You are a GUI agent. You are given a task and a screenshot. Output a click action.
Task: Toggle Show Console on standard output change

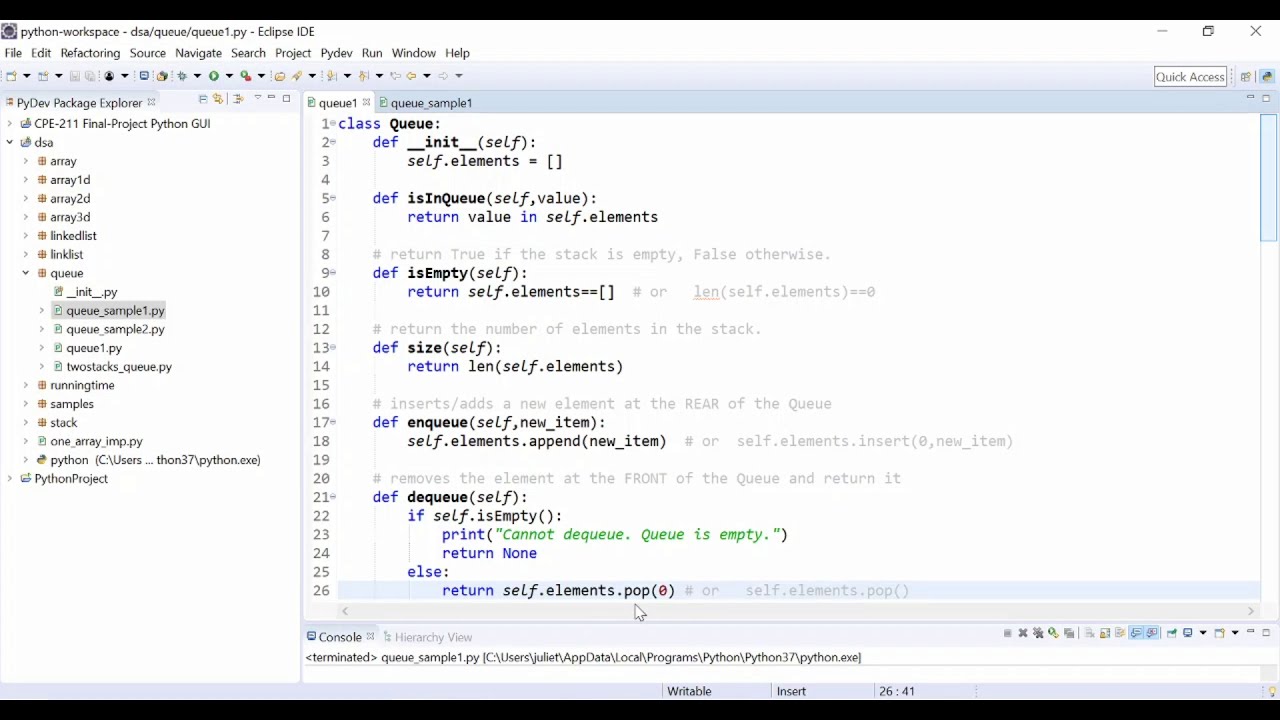pyautogui.click(x=1136, y=633)
